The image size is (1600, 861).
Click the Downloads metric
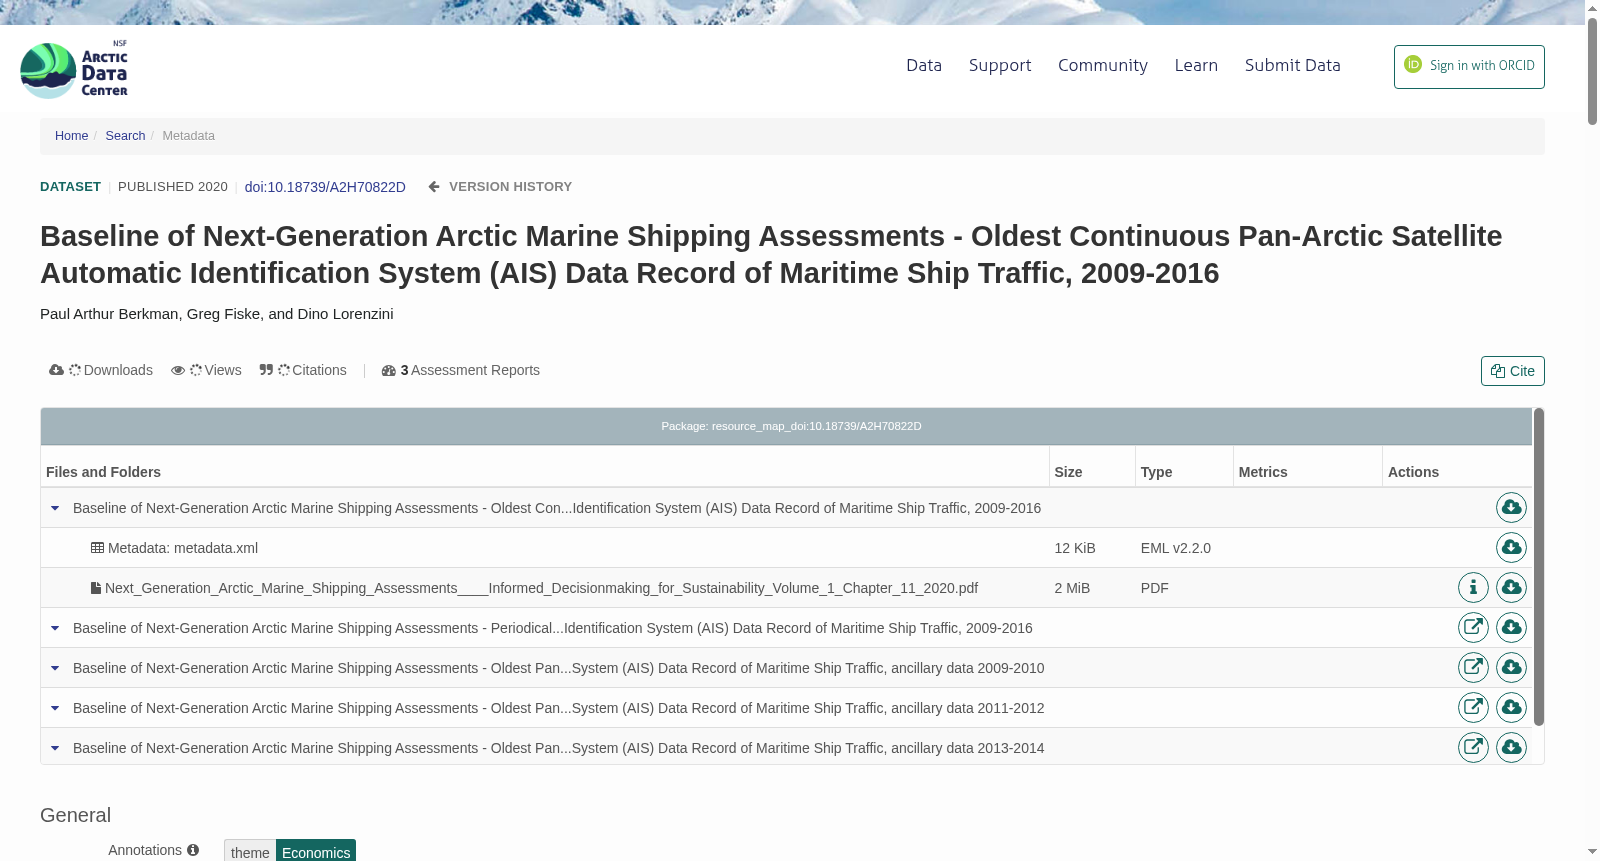coord(101,370)
